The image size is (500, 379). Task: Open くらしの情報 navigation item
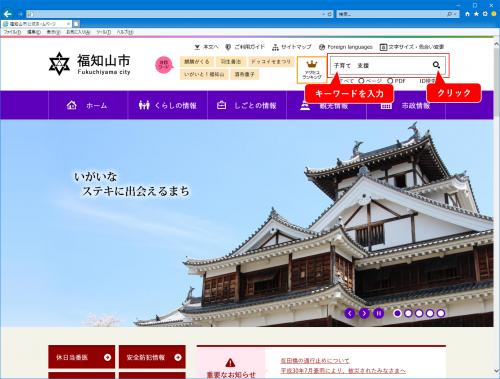pos(167,105)
